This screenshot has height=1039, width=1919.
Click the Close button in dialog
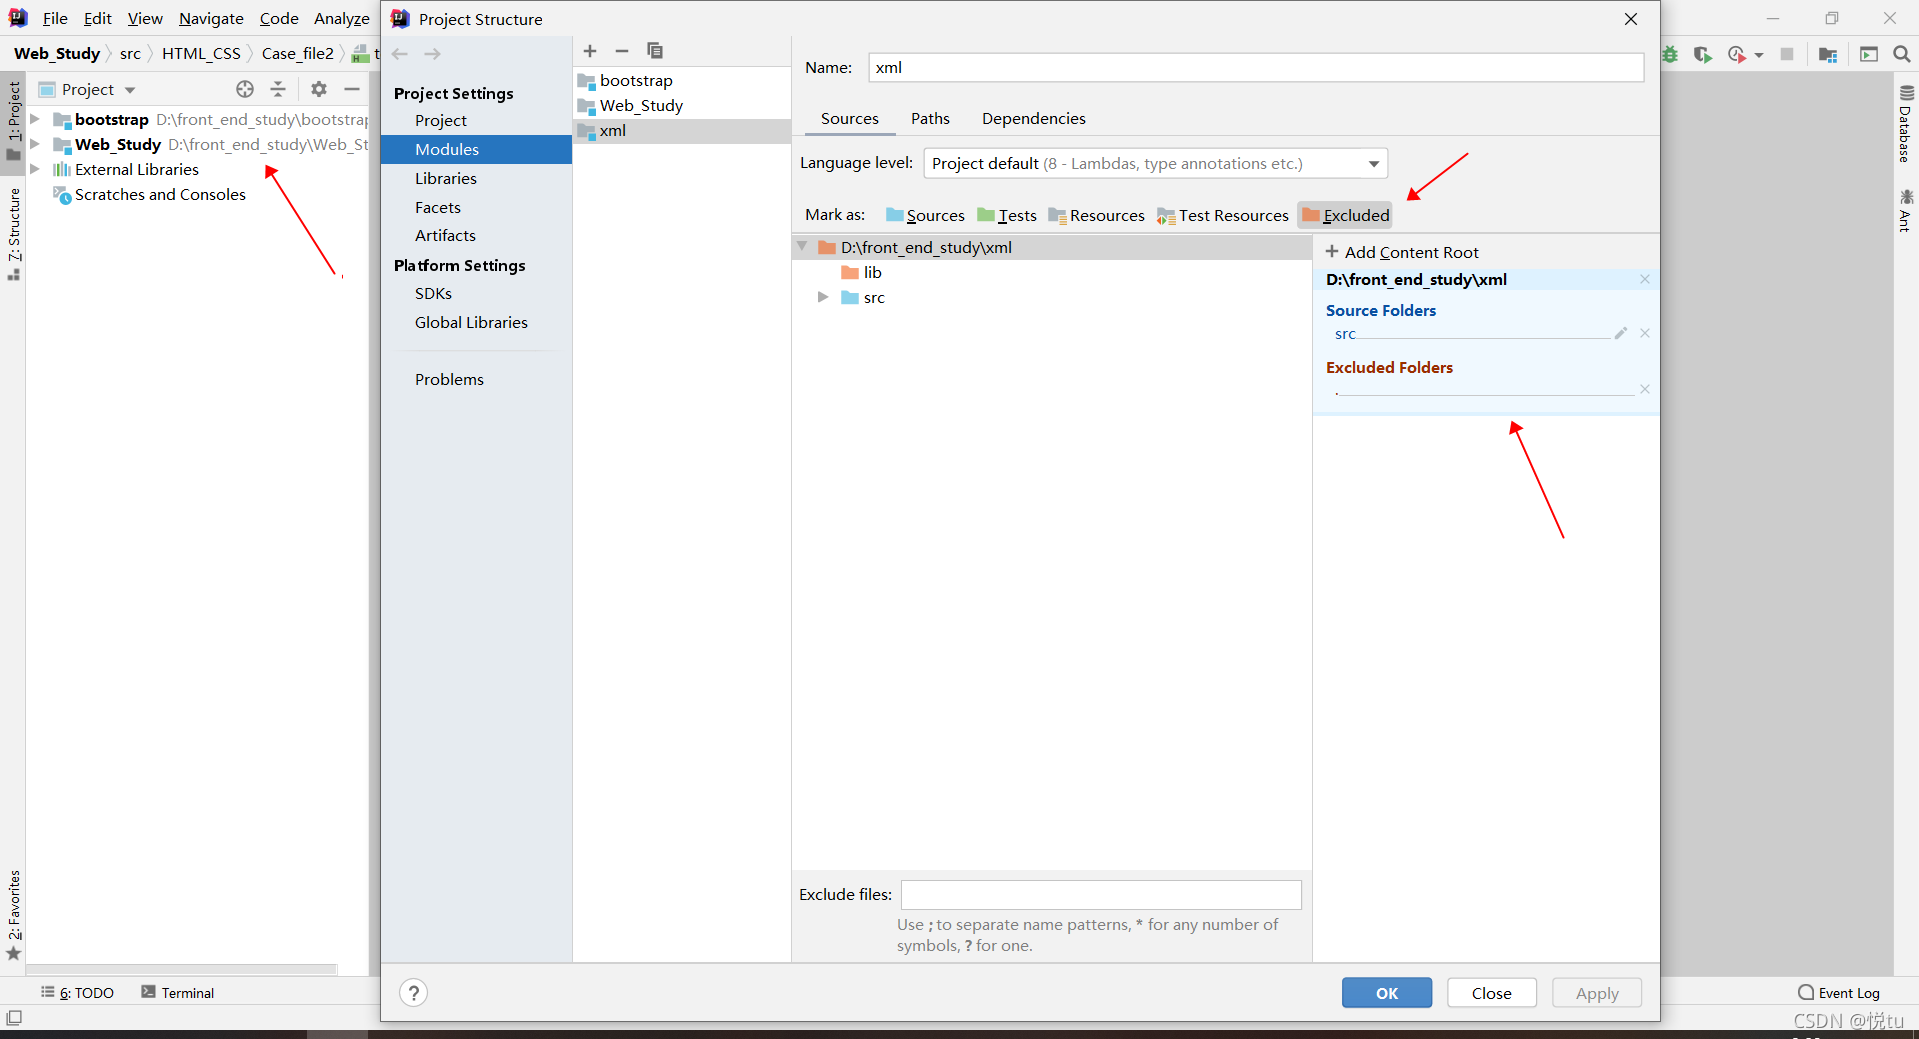click(1491, 993)
